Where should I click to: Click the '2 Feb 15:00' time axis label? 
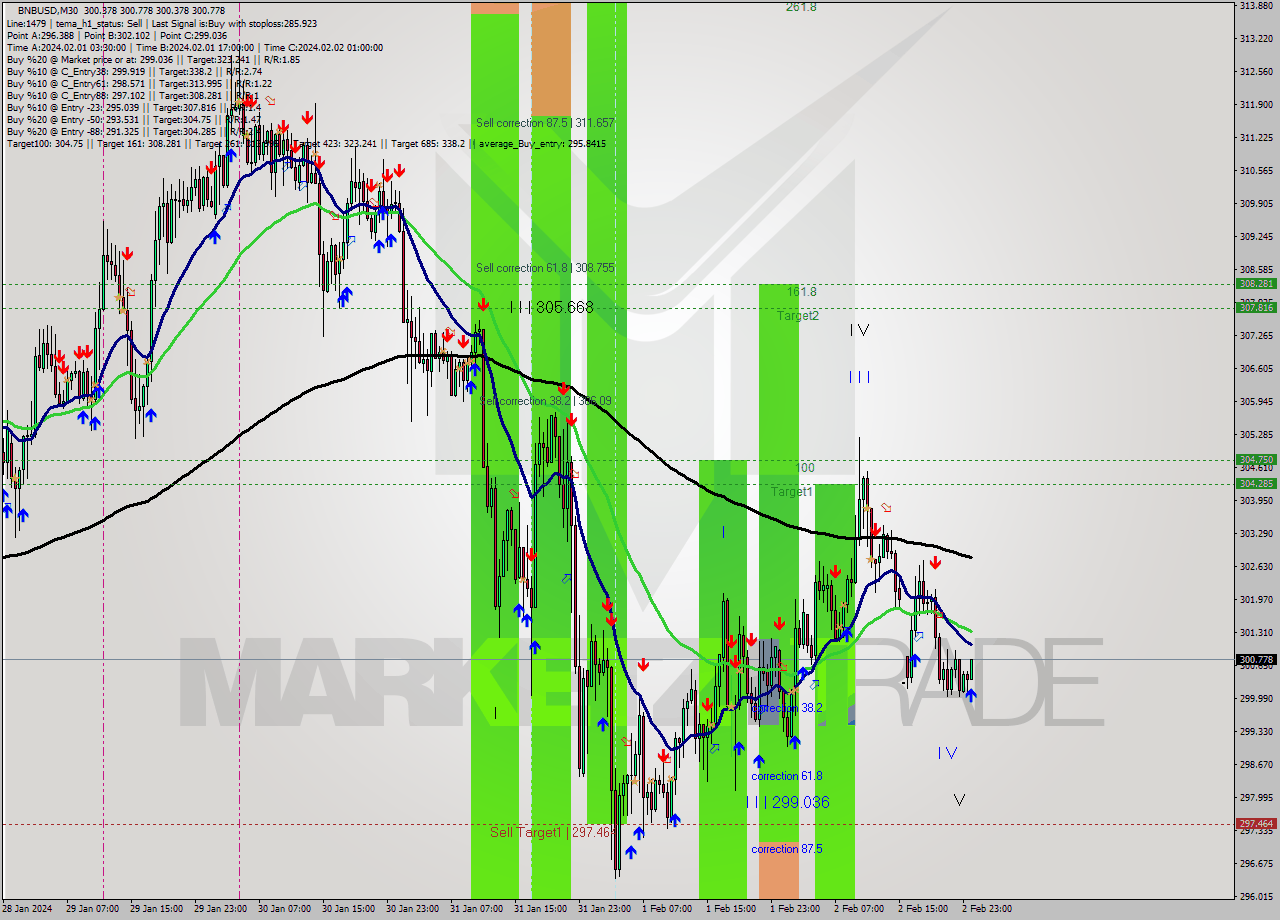[x=923, y=909]
